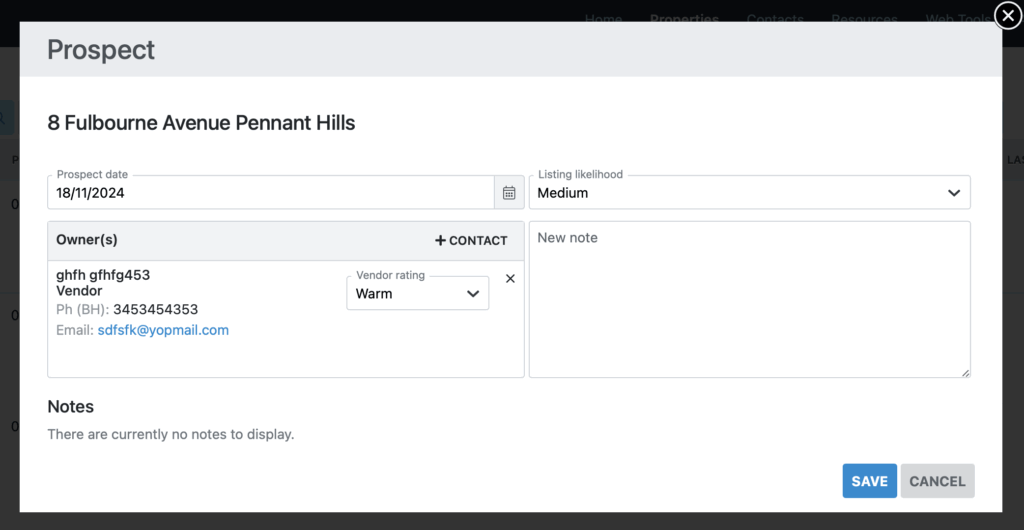Open the Prospect date calendar picker
This screenshot has width=1024, height=530.
coord(509,193)
